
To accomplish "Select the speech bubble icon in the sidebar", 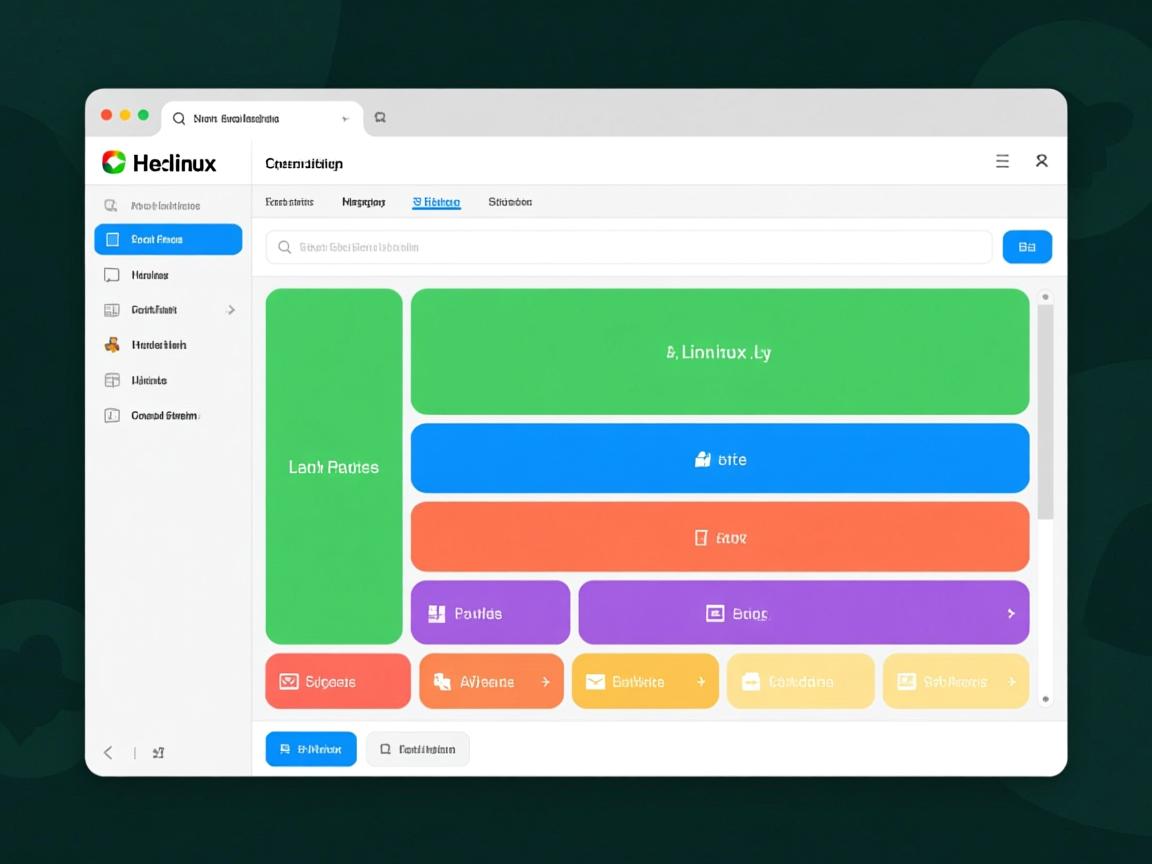I will pos(112,275).
